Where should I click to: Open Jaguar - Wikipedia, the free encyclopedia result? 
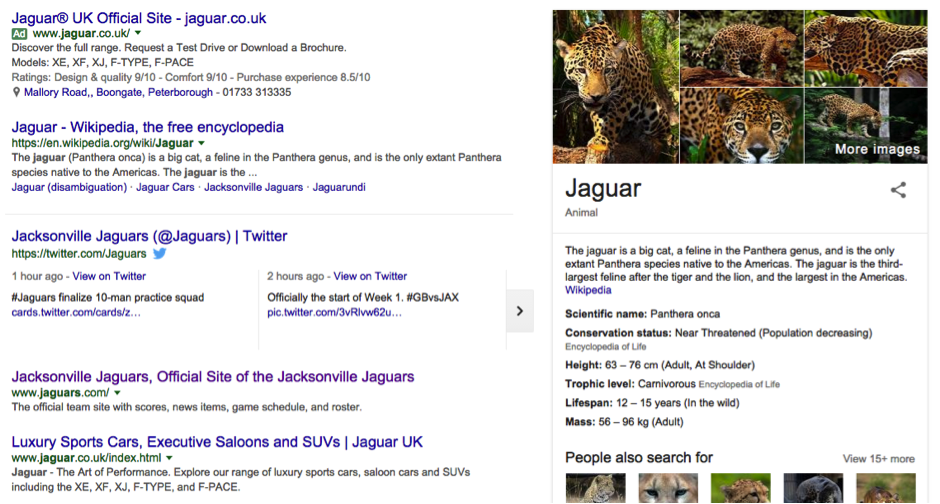click(x=147, y=127)
